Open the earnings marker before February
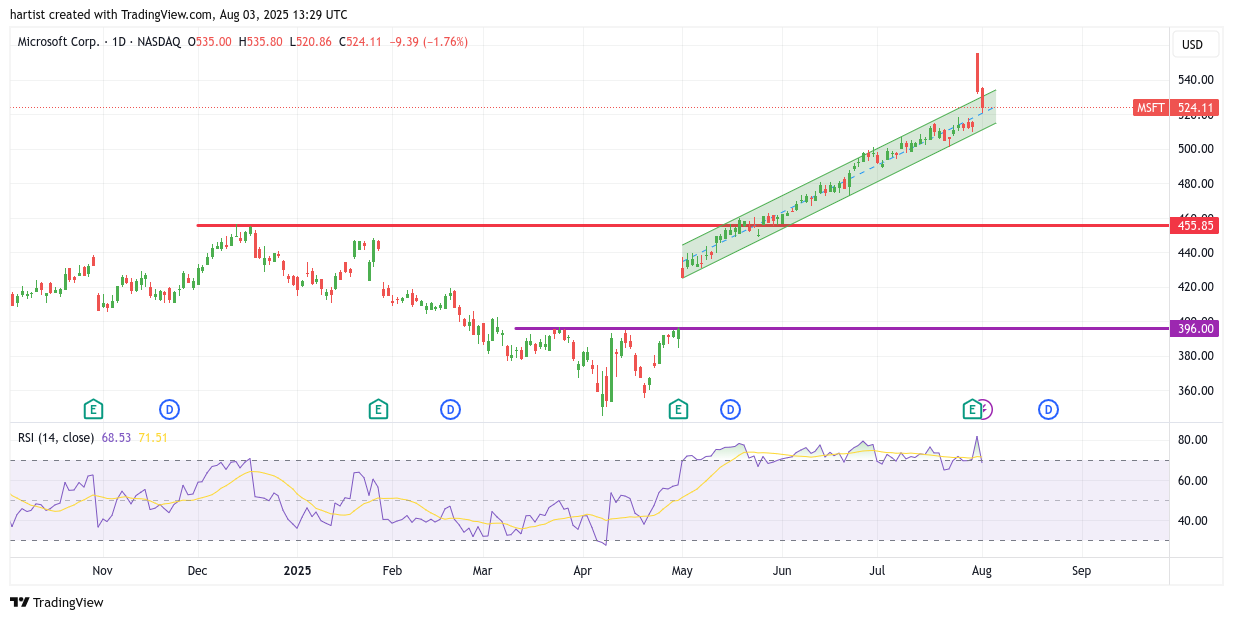This screenshot has width=1233, height=620. (378, 409)
